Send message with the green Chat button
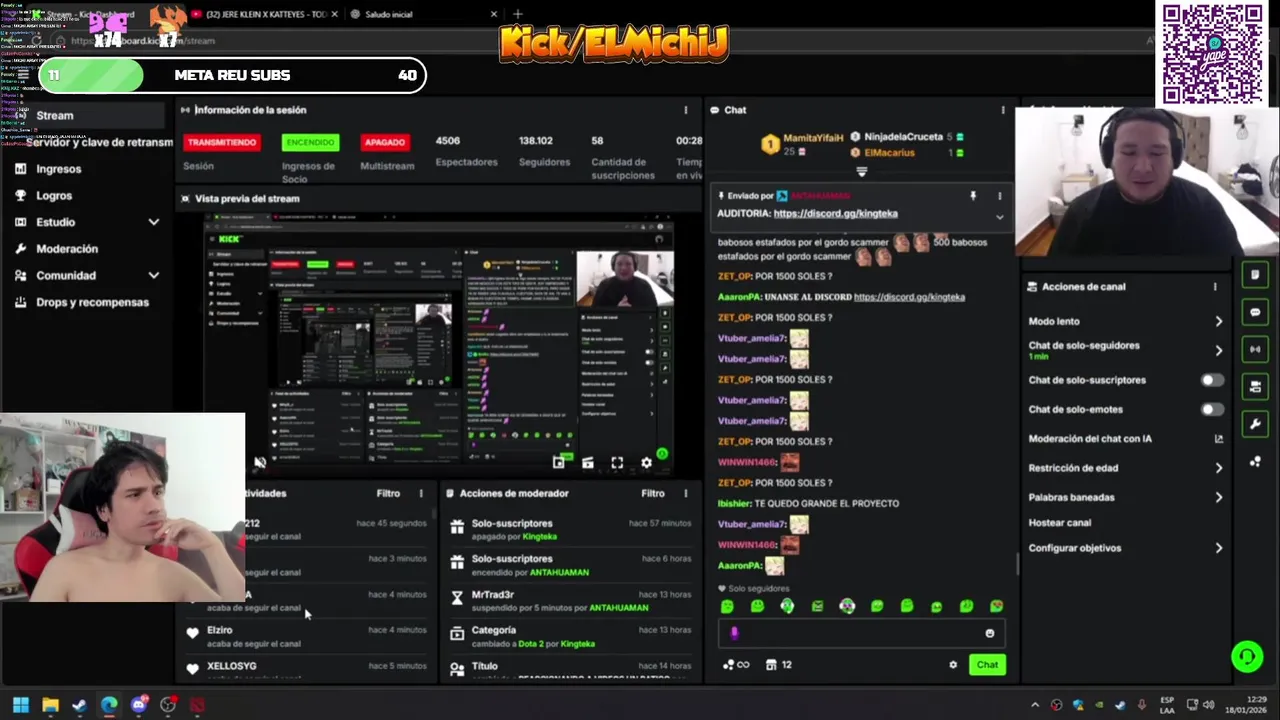This screenshot has height=720, width=1280. pyautogui.click(x=987, y=665)
